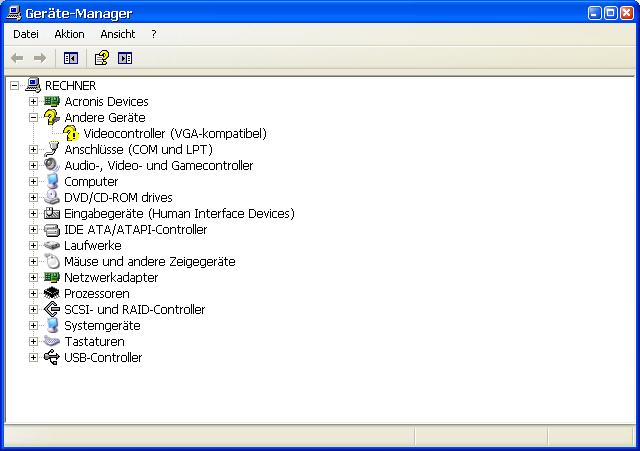Select the Netzwerkadapter label
The image size is (640, 451).
click(111, 278)
